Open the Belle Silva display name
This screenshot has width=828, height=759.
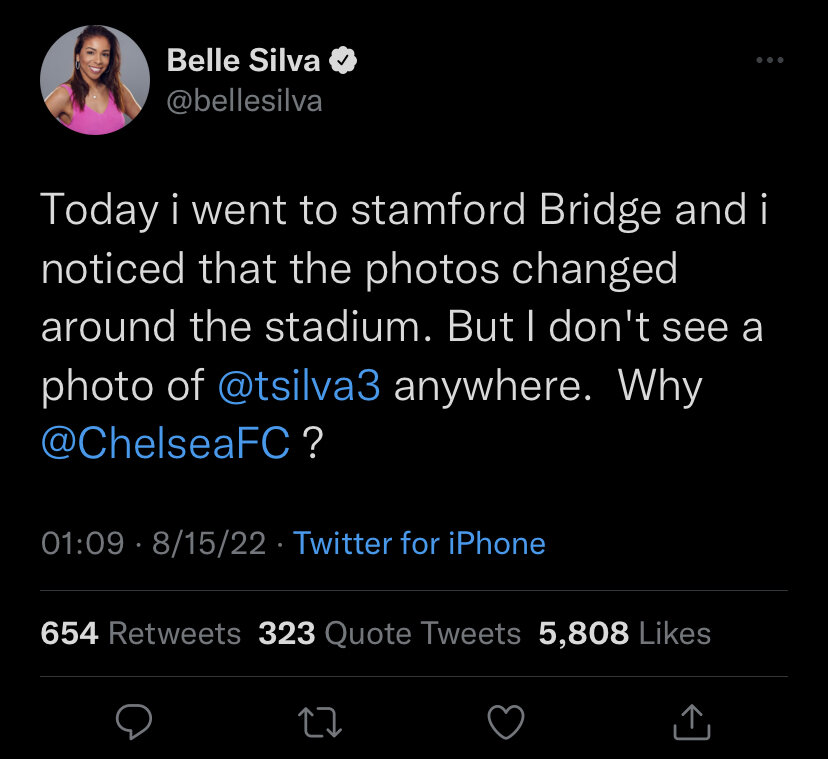tap(243, 61)
